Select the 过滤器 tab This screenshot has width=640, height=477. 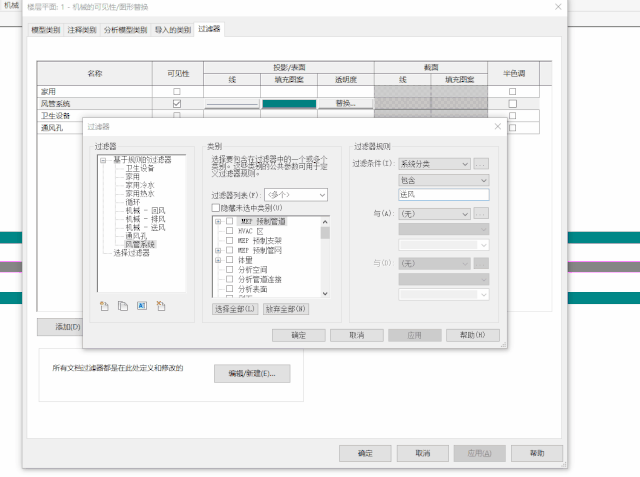pyautogui.click(x=209, y=29)
